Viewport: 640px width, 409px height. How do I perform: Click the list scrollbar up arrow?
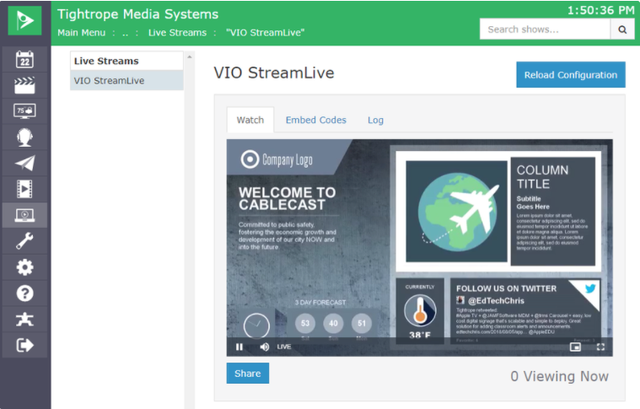click(189, 57)
